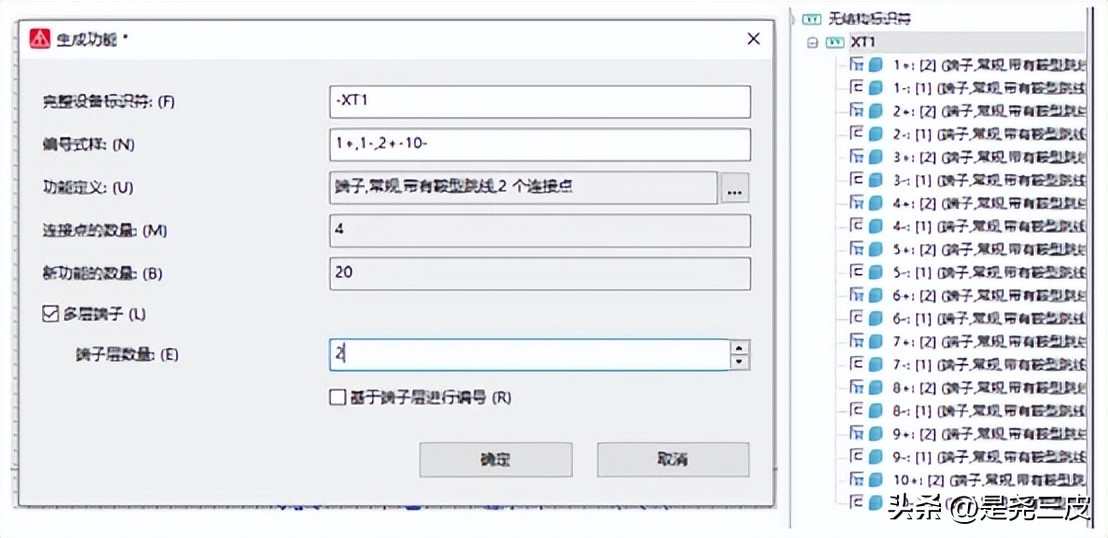
Task: Click the blue 3D icon for 3+ terminal
Action: [876, 156]
